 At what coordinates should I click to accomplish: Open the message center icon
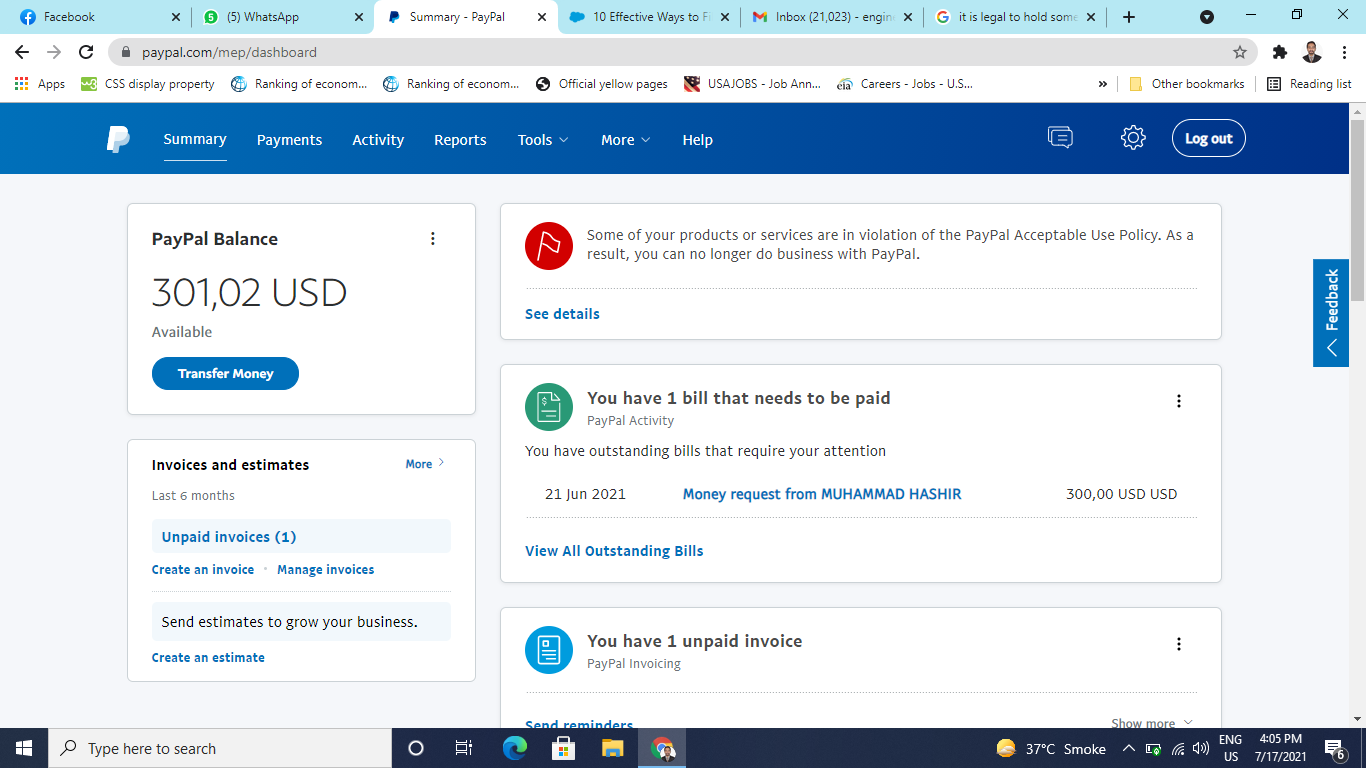[1060, 138]
